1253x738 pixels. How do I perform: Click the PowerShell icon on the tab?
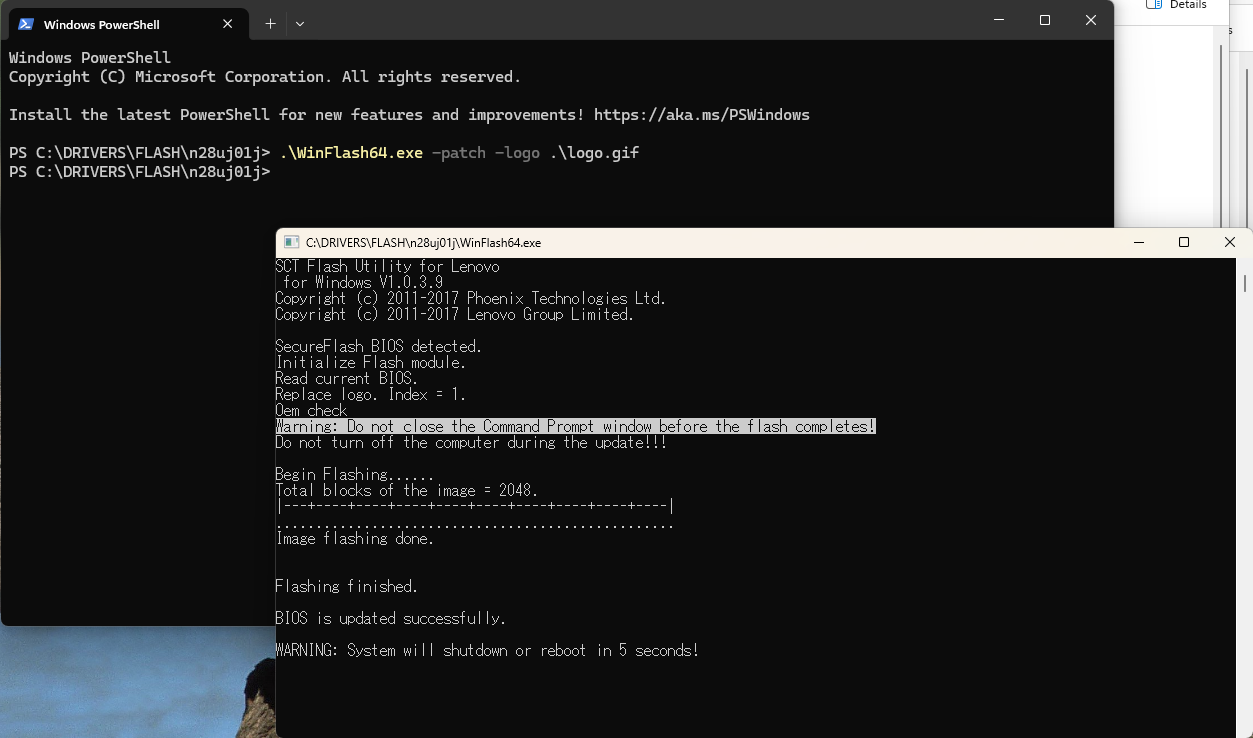(x=26, y=24)
